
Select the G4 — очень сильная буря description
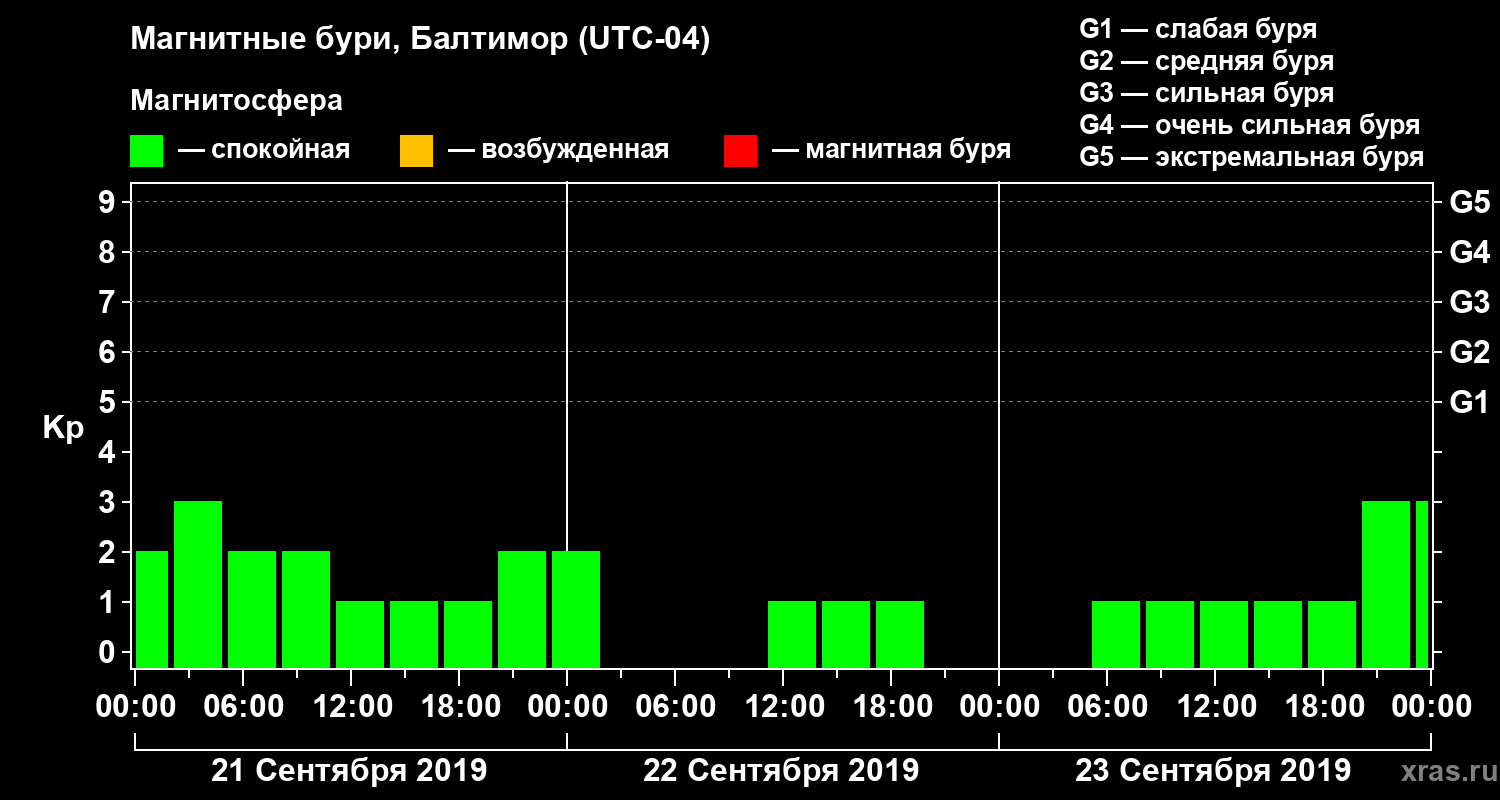(x=1249, y=125)
